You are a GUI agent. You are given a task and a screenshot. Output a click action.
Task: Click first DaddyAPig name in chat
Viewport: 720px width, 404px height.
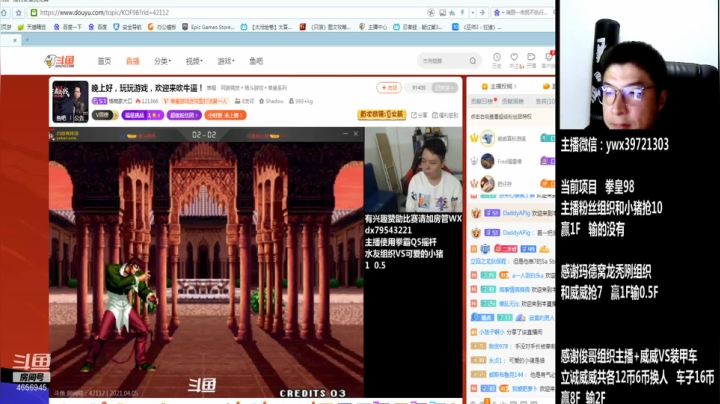click(x=516, y=213)
